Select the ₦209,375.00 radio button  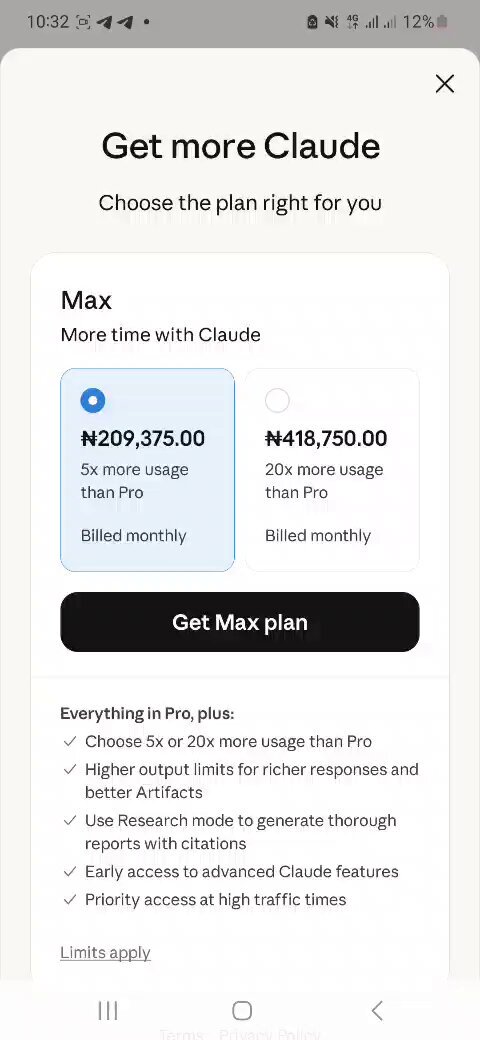93,401
